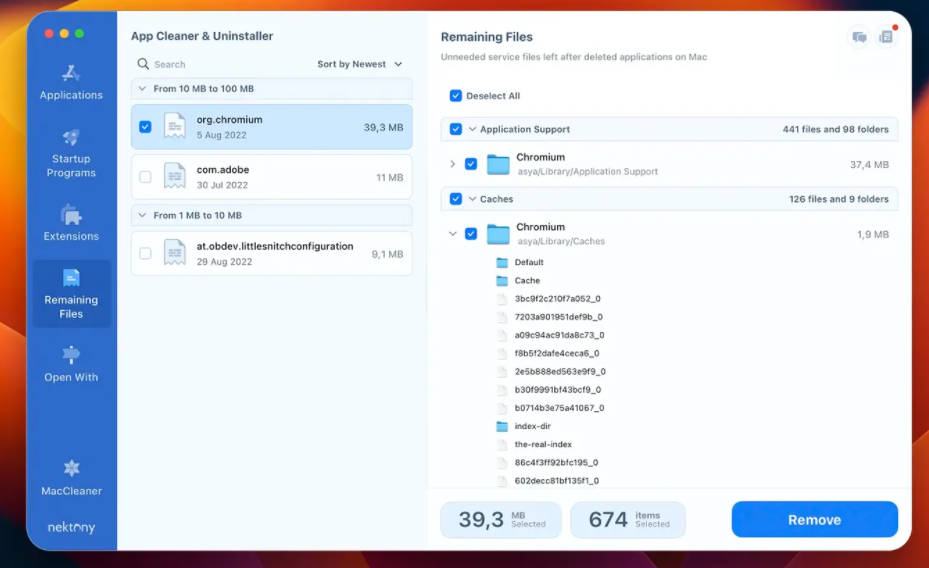This screenshot has width=929, height=568.
Task: Click the index-dir folder icon
Action: 502,426
